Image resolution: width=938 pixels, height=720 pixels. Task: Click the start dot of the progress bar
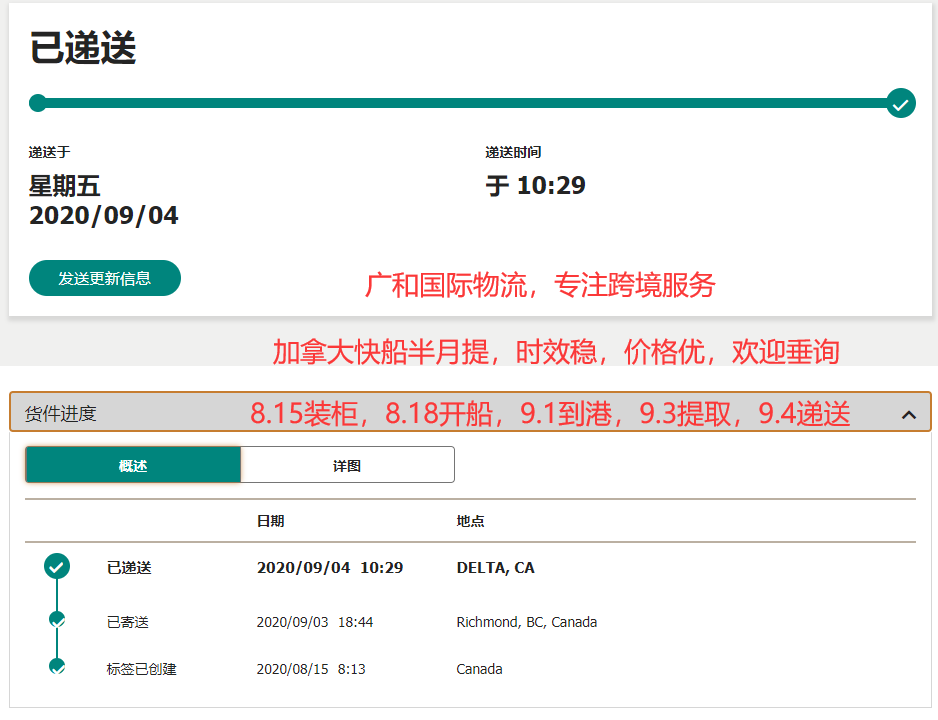coord(38,103)
